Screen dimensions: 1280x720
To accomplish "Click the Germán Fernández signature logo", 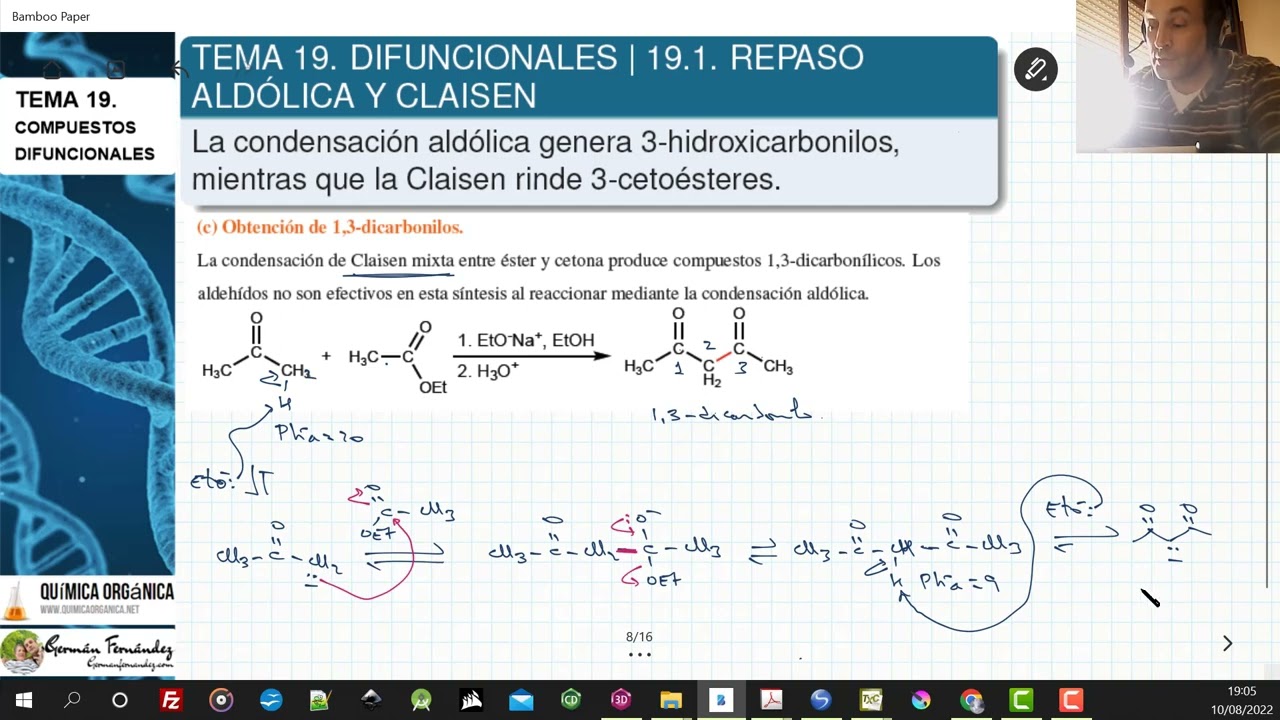I will pyautogui.click(x=88, y=652).
